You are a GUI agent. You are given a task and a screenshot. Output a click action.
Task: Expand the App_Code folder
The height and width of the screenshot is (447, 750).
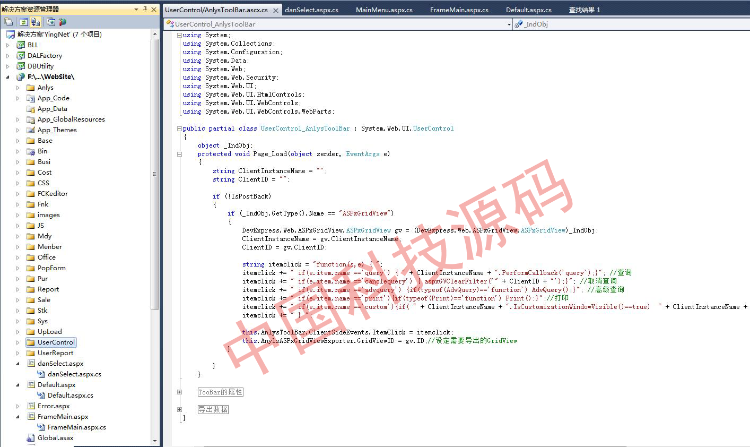point(18,98)
